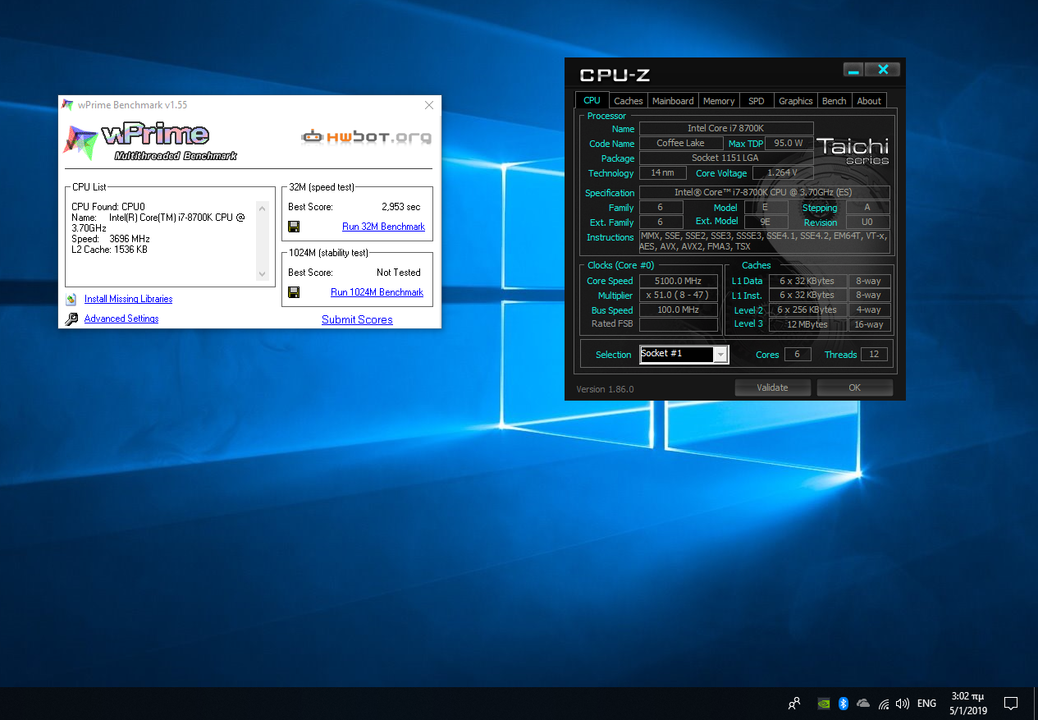This screenshot has width=1038, height=720.
Task: Click the "Version 1.86.0" label
Action: pyautogui.click(x=605, y=389)
